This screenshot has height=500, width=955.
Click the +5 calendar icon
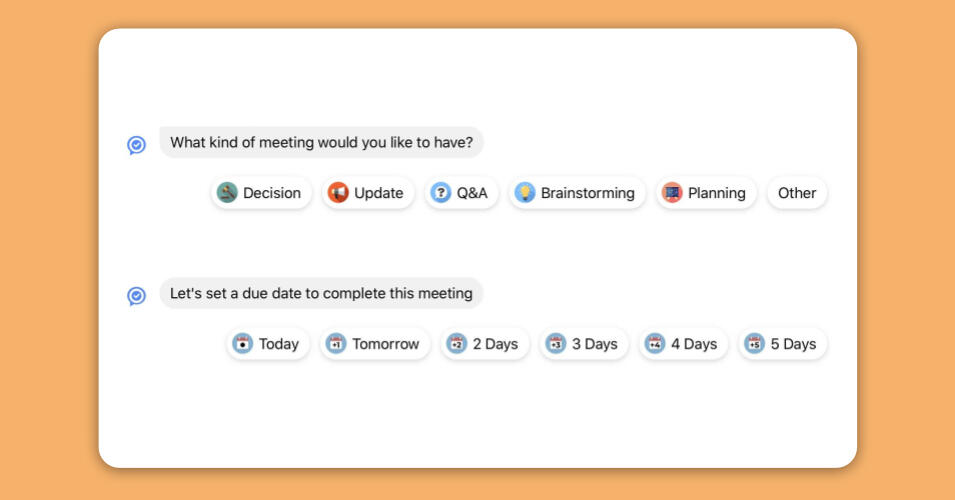click(755, 344)
